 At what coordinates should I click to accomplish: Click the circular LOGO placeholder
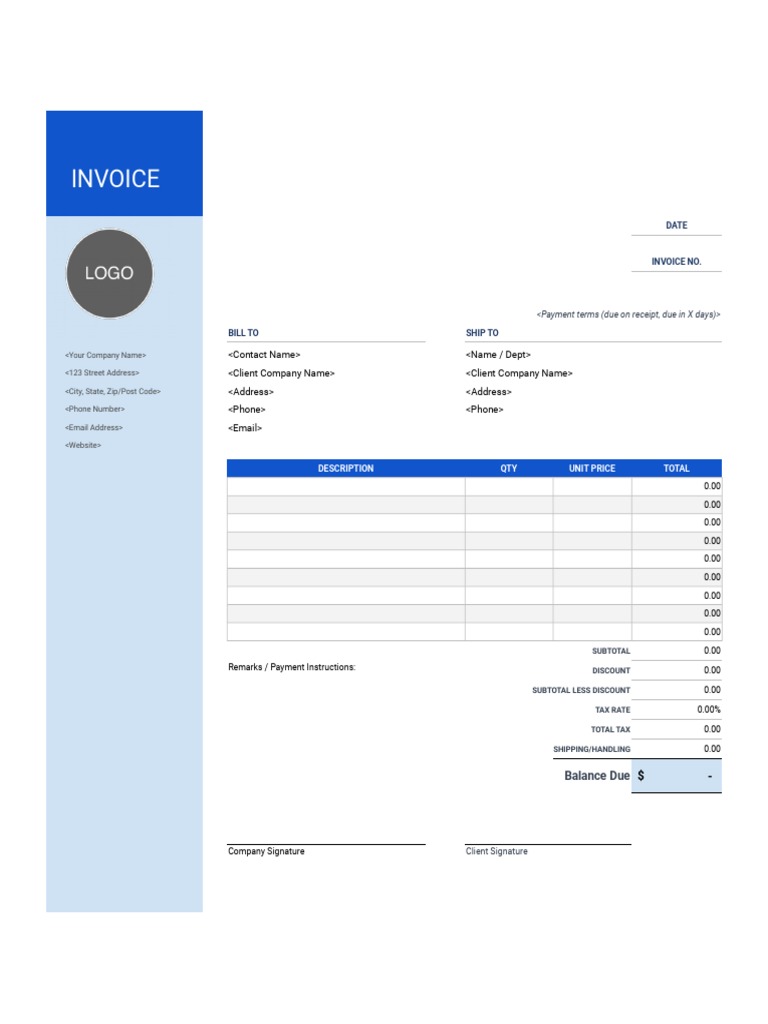click(x=109, y=273)
